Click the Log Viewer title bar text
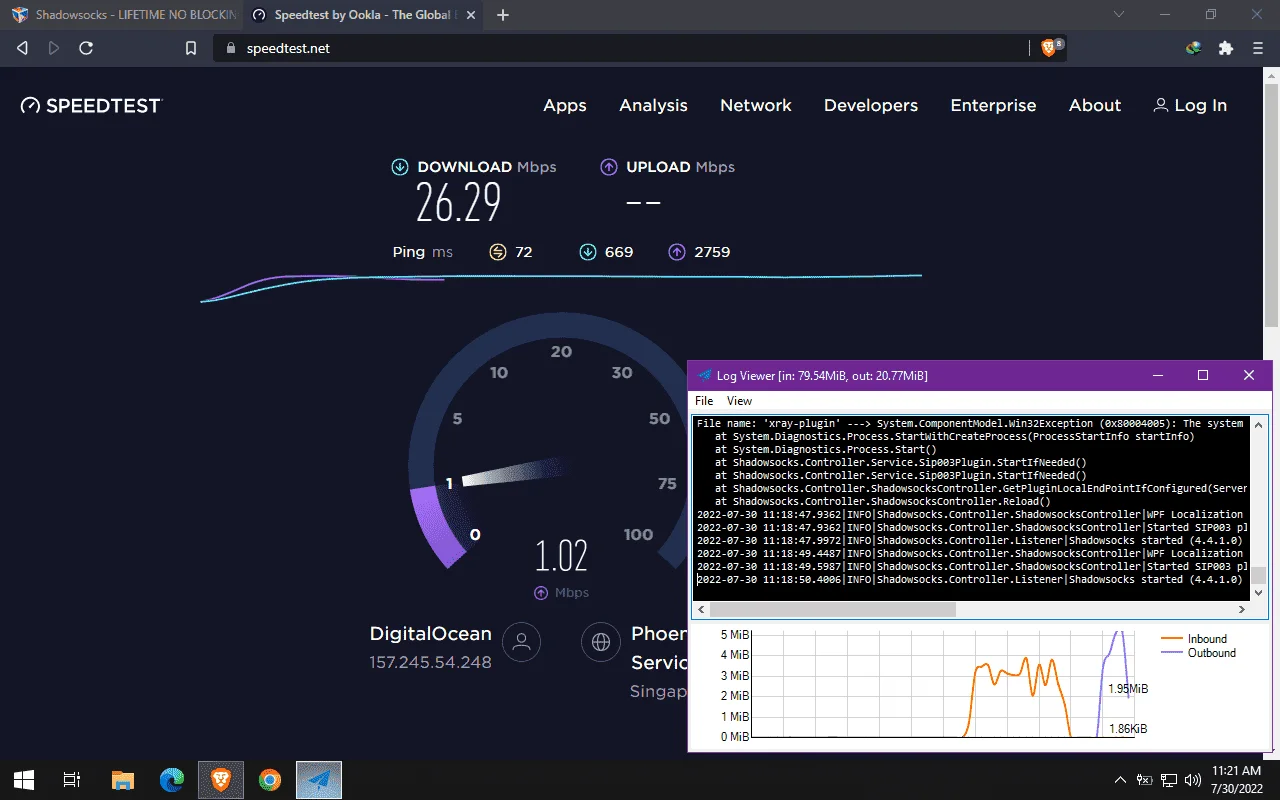Viewport: 1280px width, 800px height. [x=821, y=376]
